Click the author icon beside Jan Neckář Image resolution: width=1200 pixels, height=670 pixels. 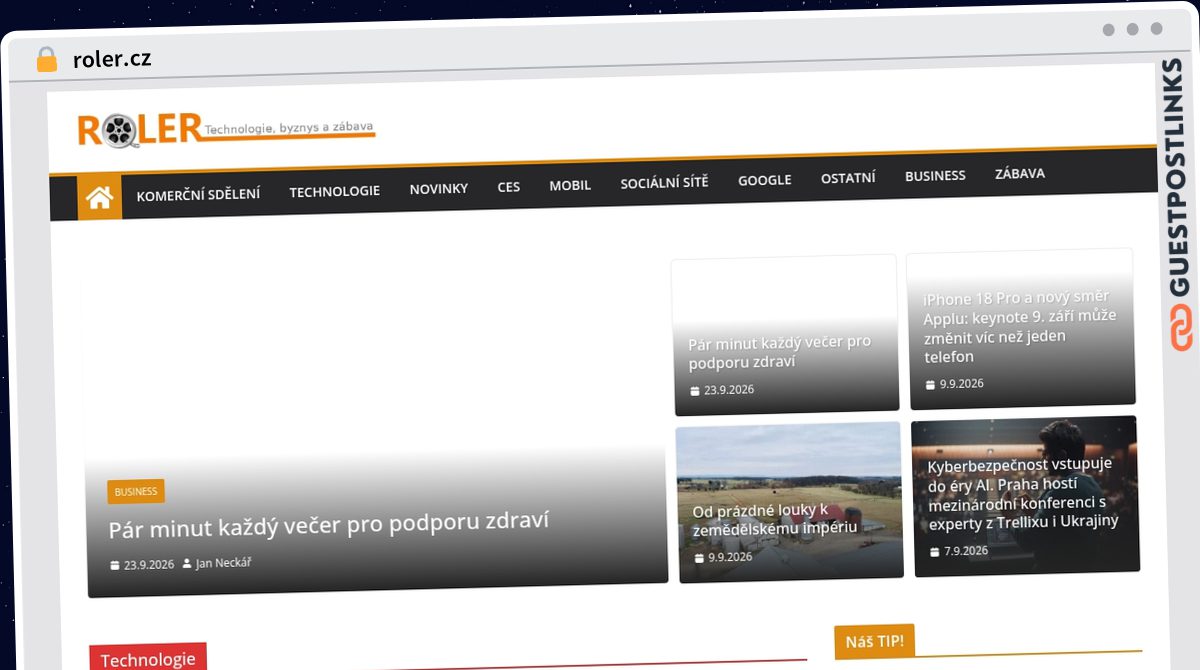pos(187,563)
